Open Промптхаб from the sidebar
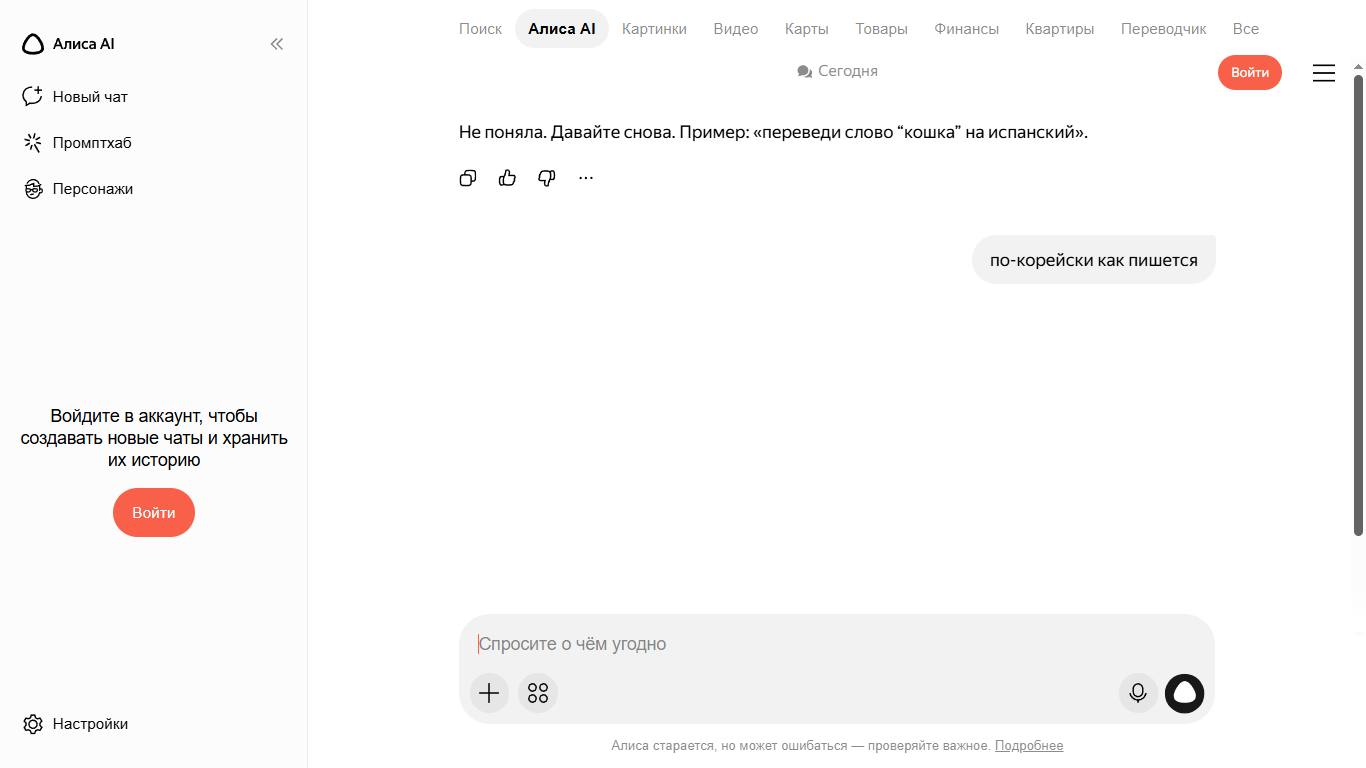The image size is (1366, 768). (78, 143)
